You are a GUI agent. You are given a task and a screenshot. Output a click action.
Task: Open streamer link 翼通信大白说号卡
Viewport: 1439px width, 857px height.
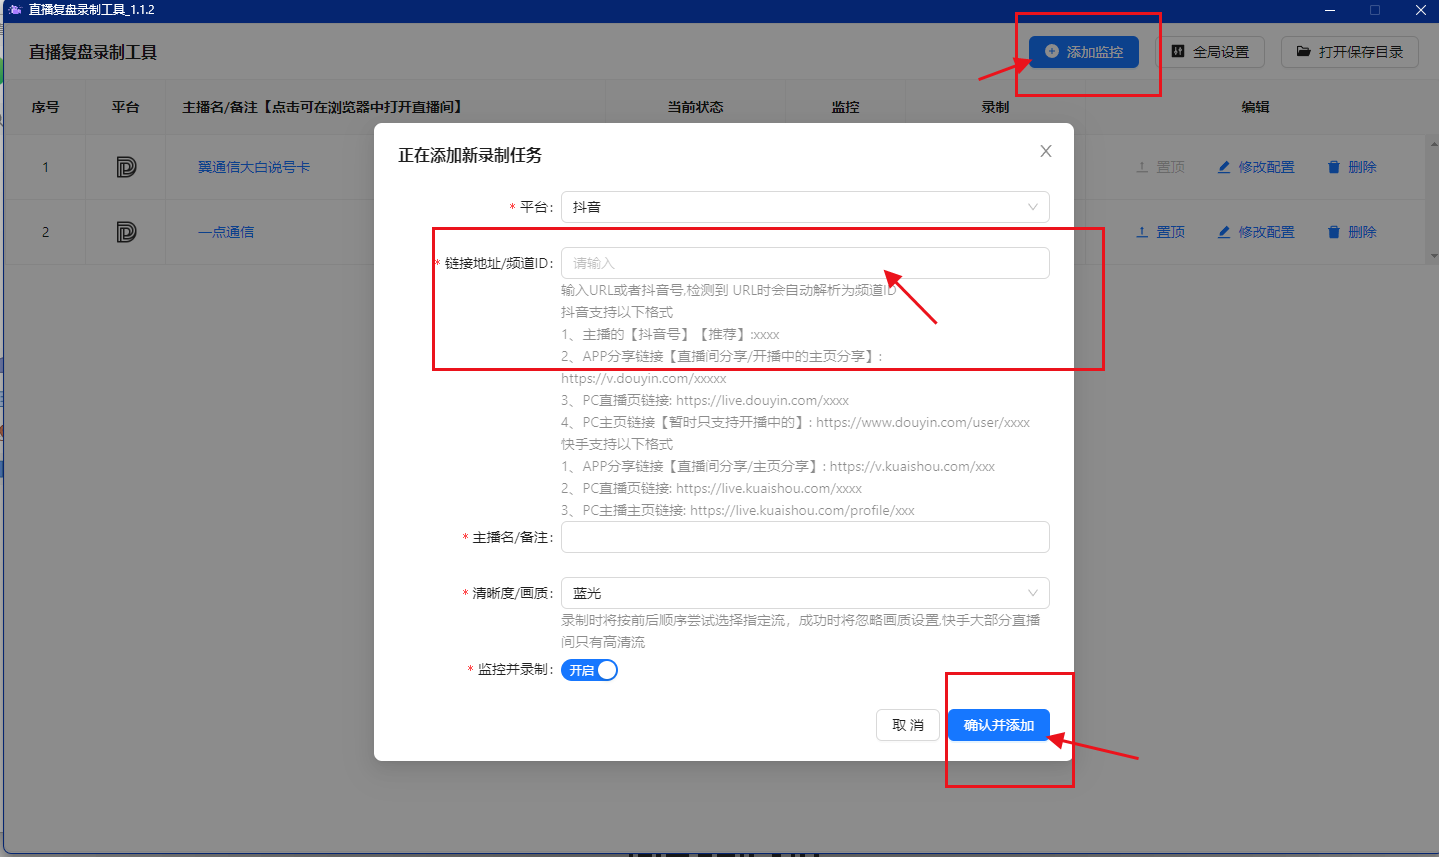254,167
